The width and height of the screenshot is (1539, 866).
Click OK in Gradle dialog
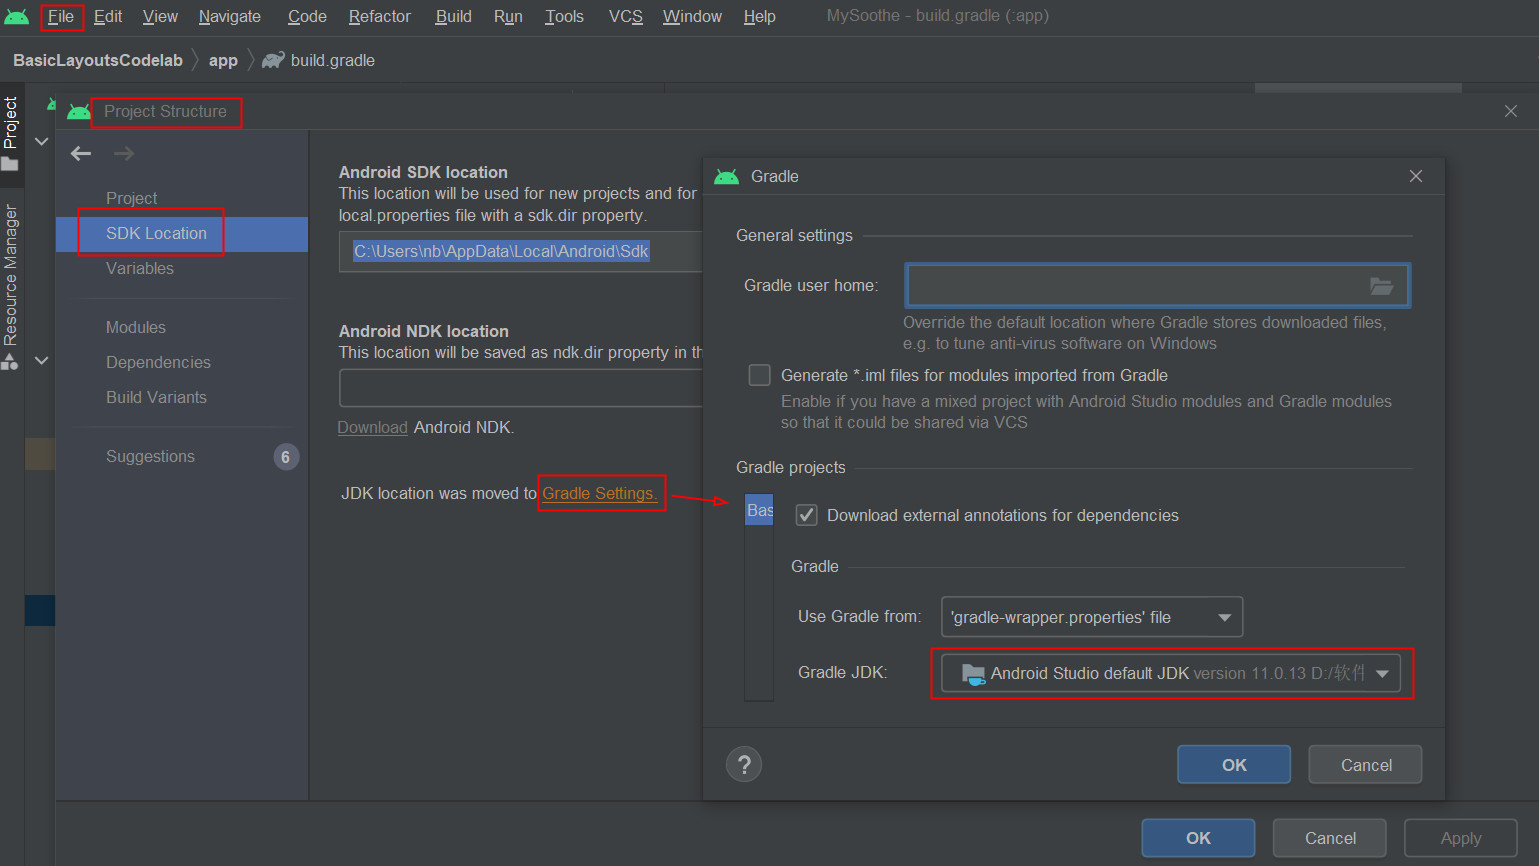click(x=1234, y=765)
